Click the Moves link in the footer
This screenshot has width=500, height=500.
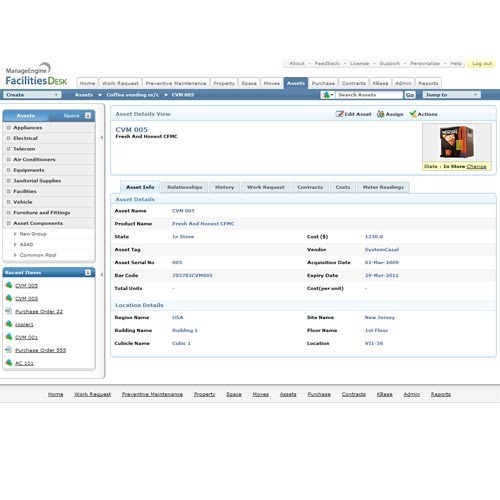260,394
